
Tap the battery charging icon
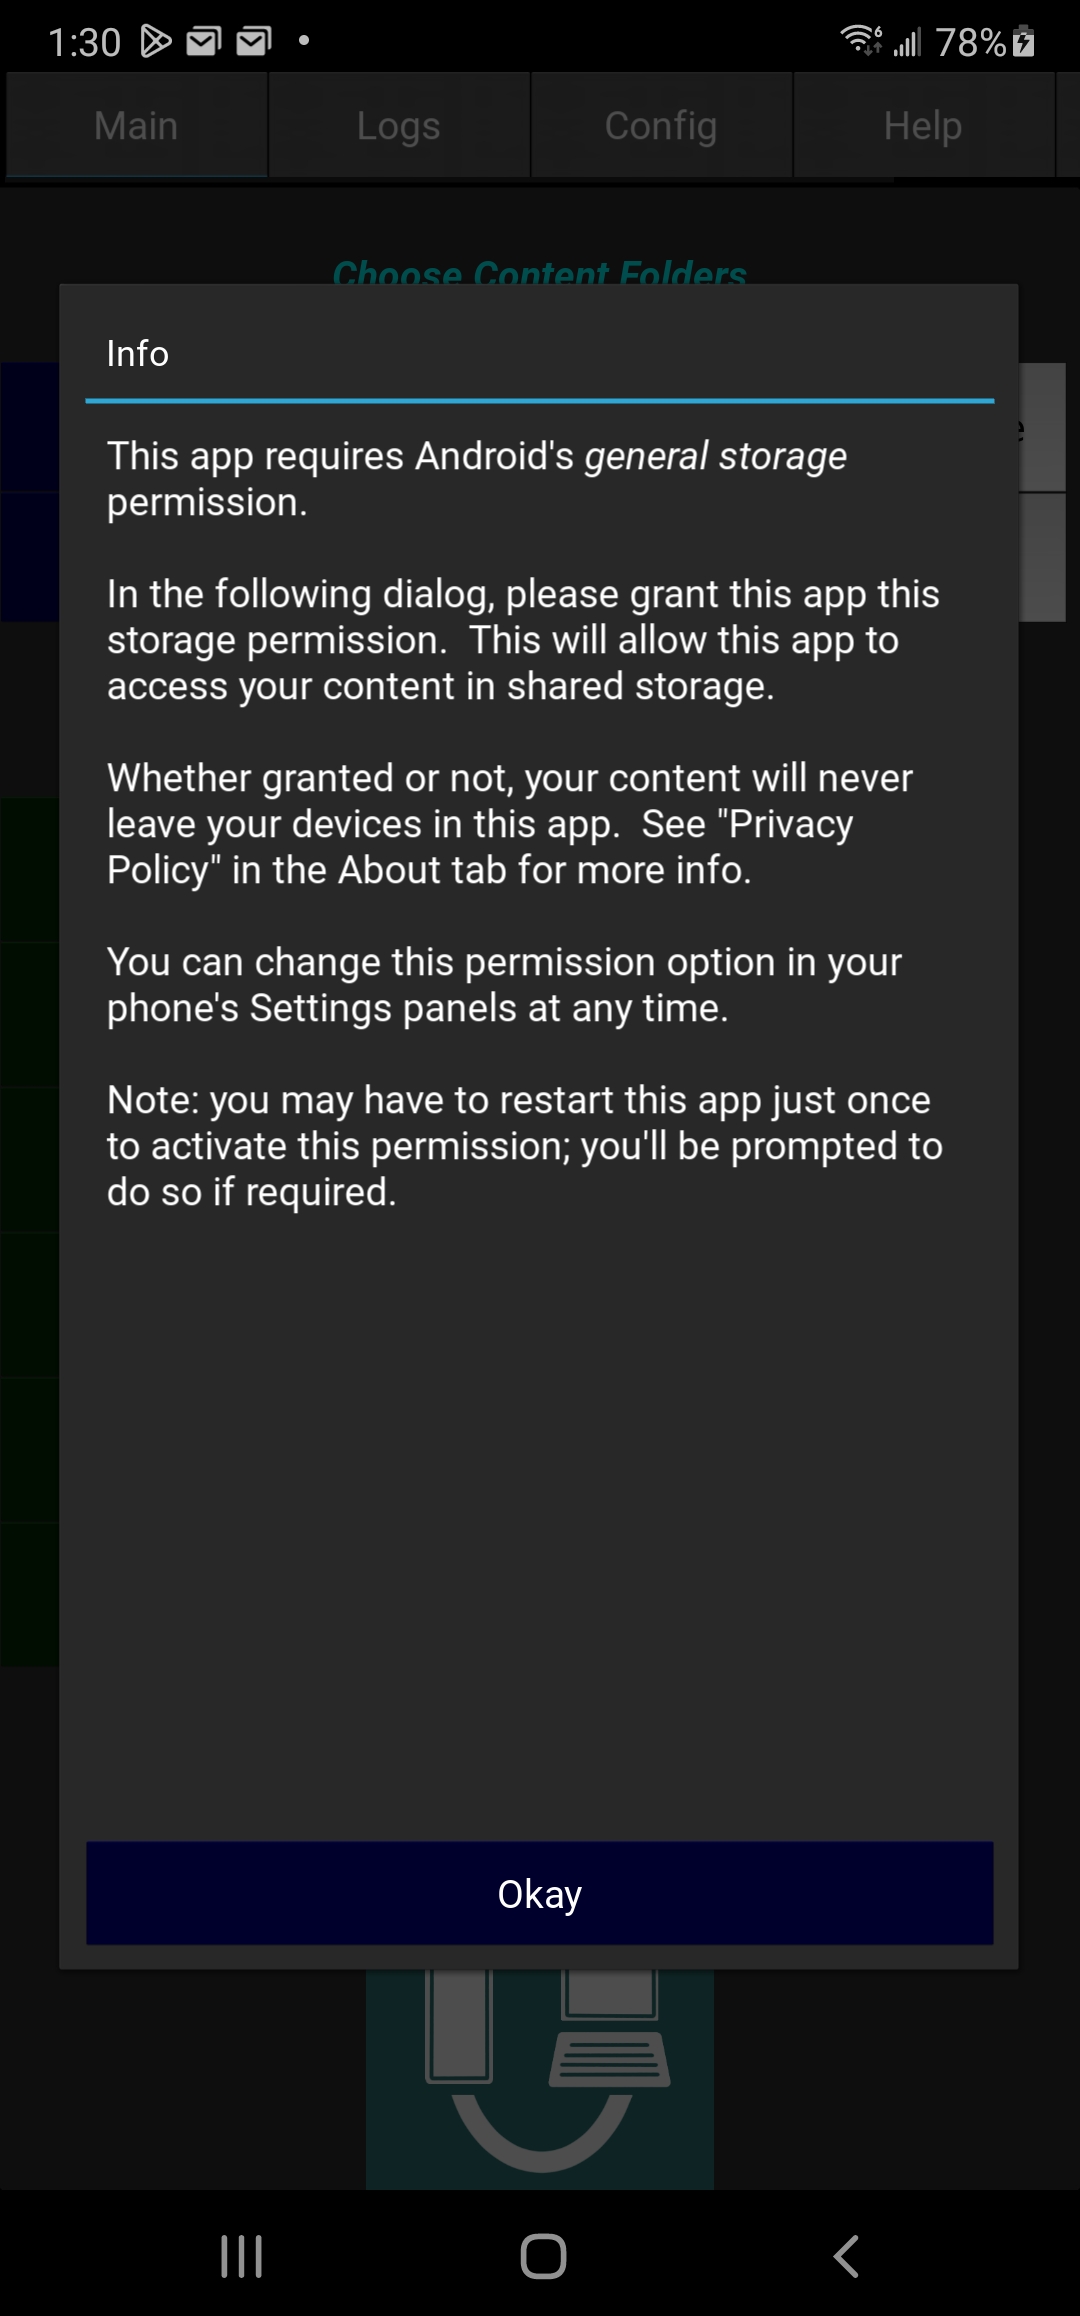1023,41
